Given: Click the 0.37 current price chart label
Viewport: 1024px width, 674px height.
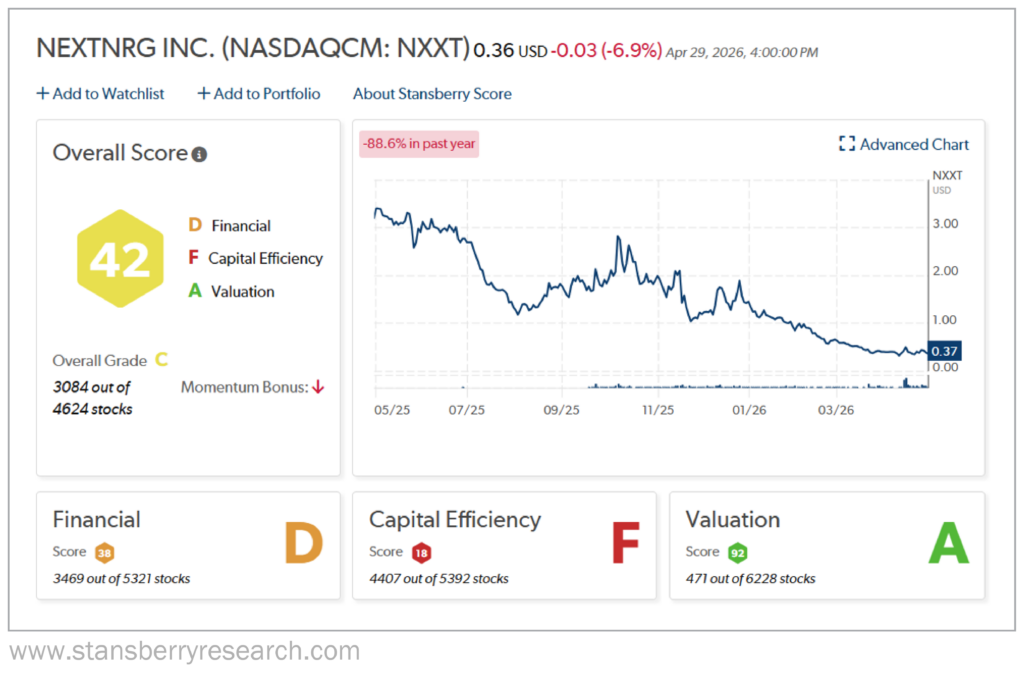Looking at the screenshot, I should click(944, 351).
